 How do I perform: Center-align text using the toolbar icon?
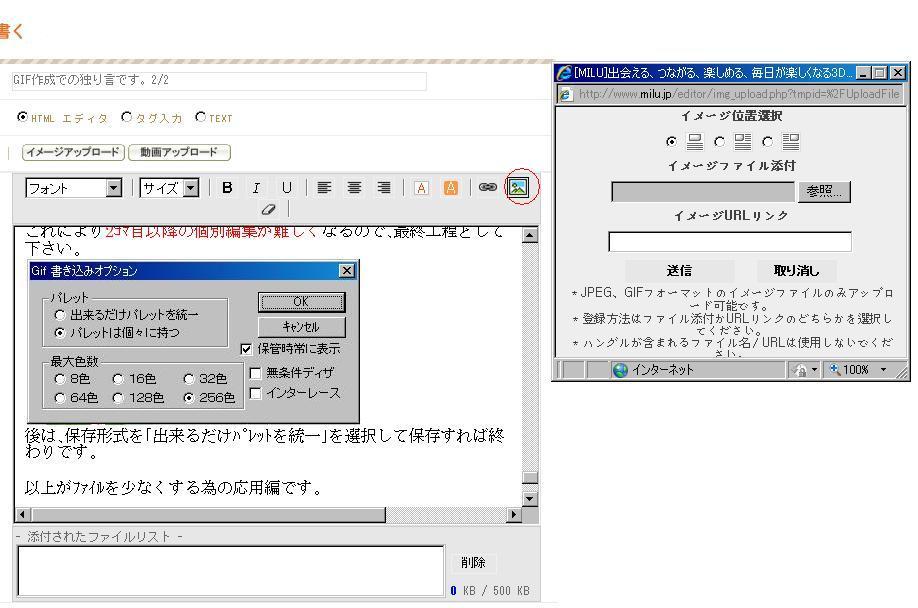tap(354, 188)
